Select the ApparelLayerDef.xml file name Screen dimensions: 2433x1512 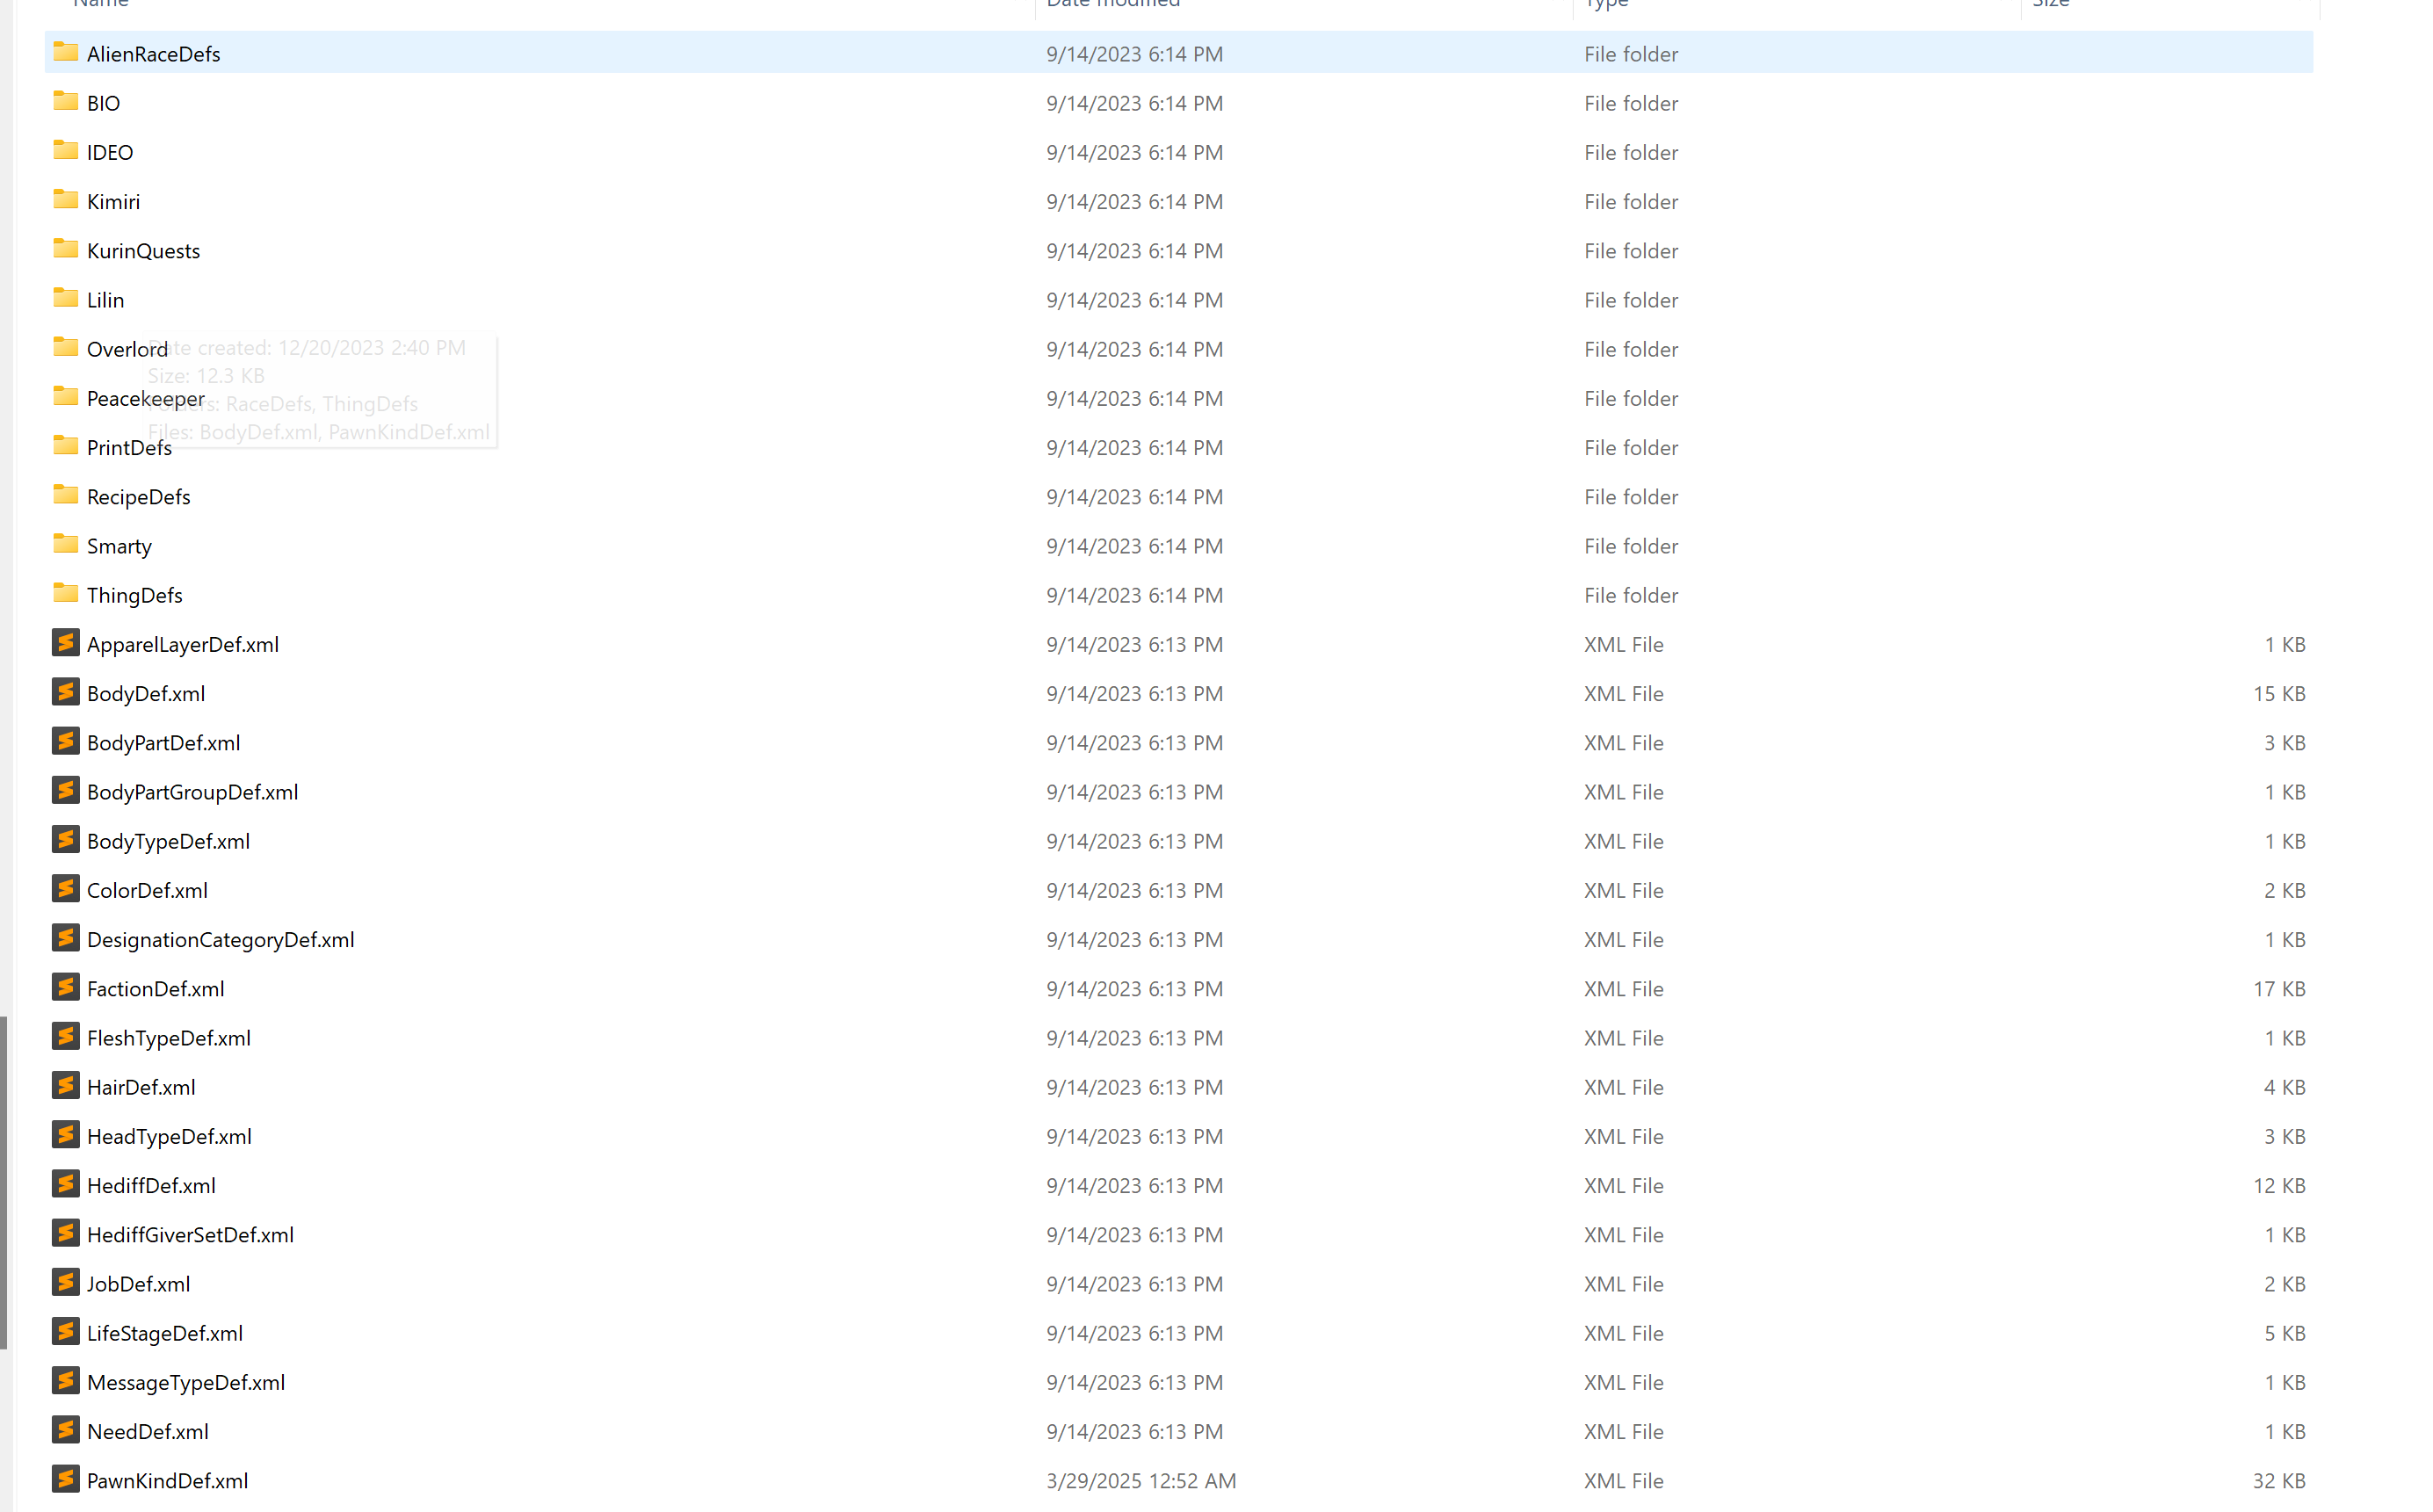click(x=183, y=645)
